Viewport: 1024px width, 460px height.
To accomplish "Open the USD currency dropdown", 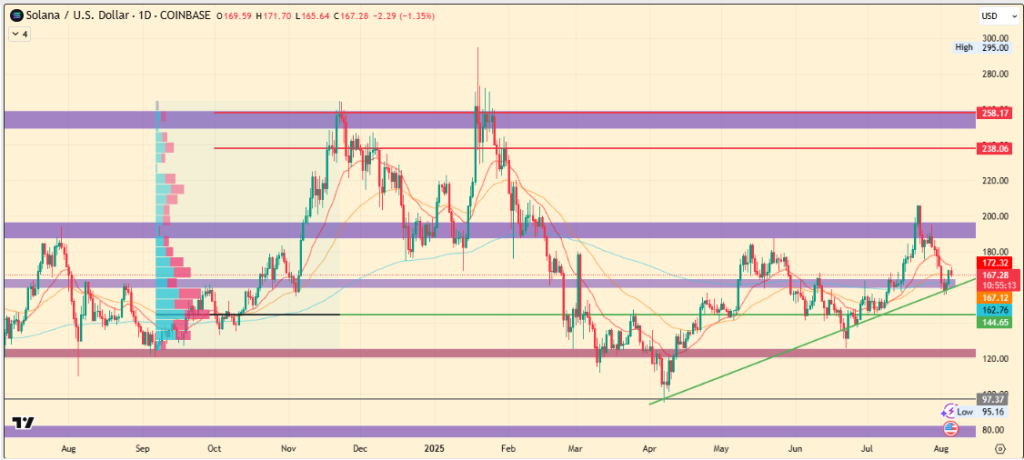I will (x=993, y=15).
